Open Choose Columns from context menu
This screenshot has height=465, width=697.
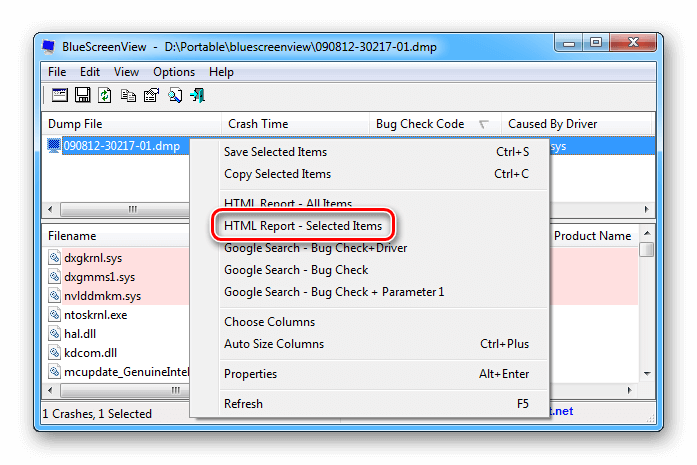pyautogui.click(x=370, y=322)
